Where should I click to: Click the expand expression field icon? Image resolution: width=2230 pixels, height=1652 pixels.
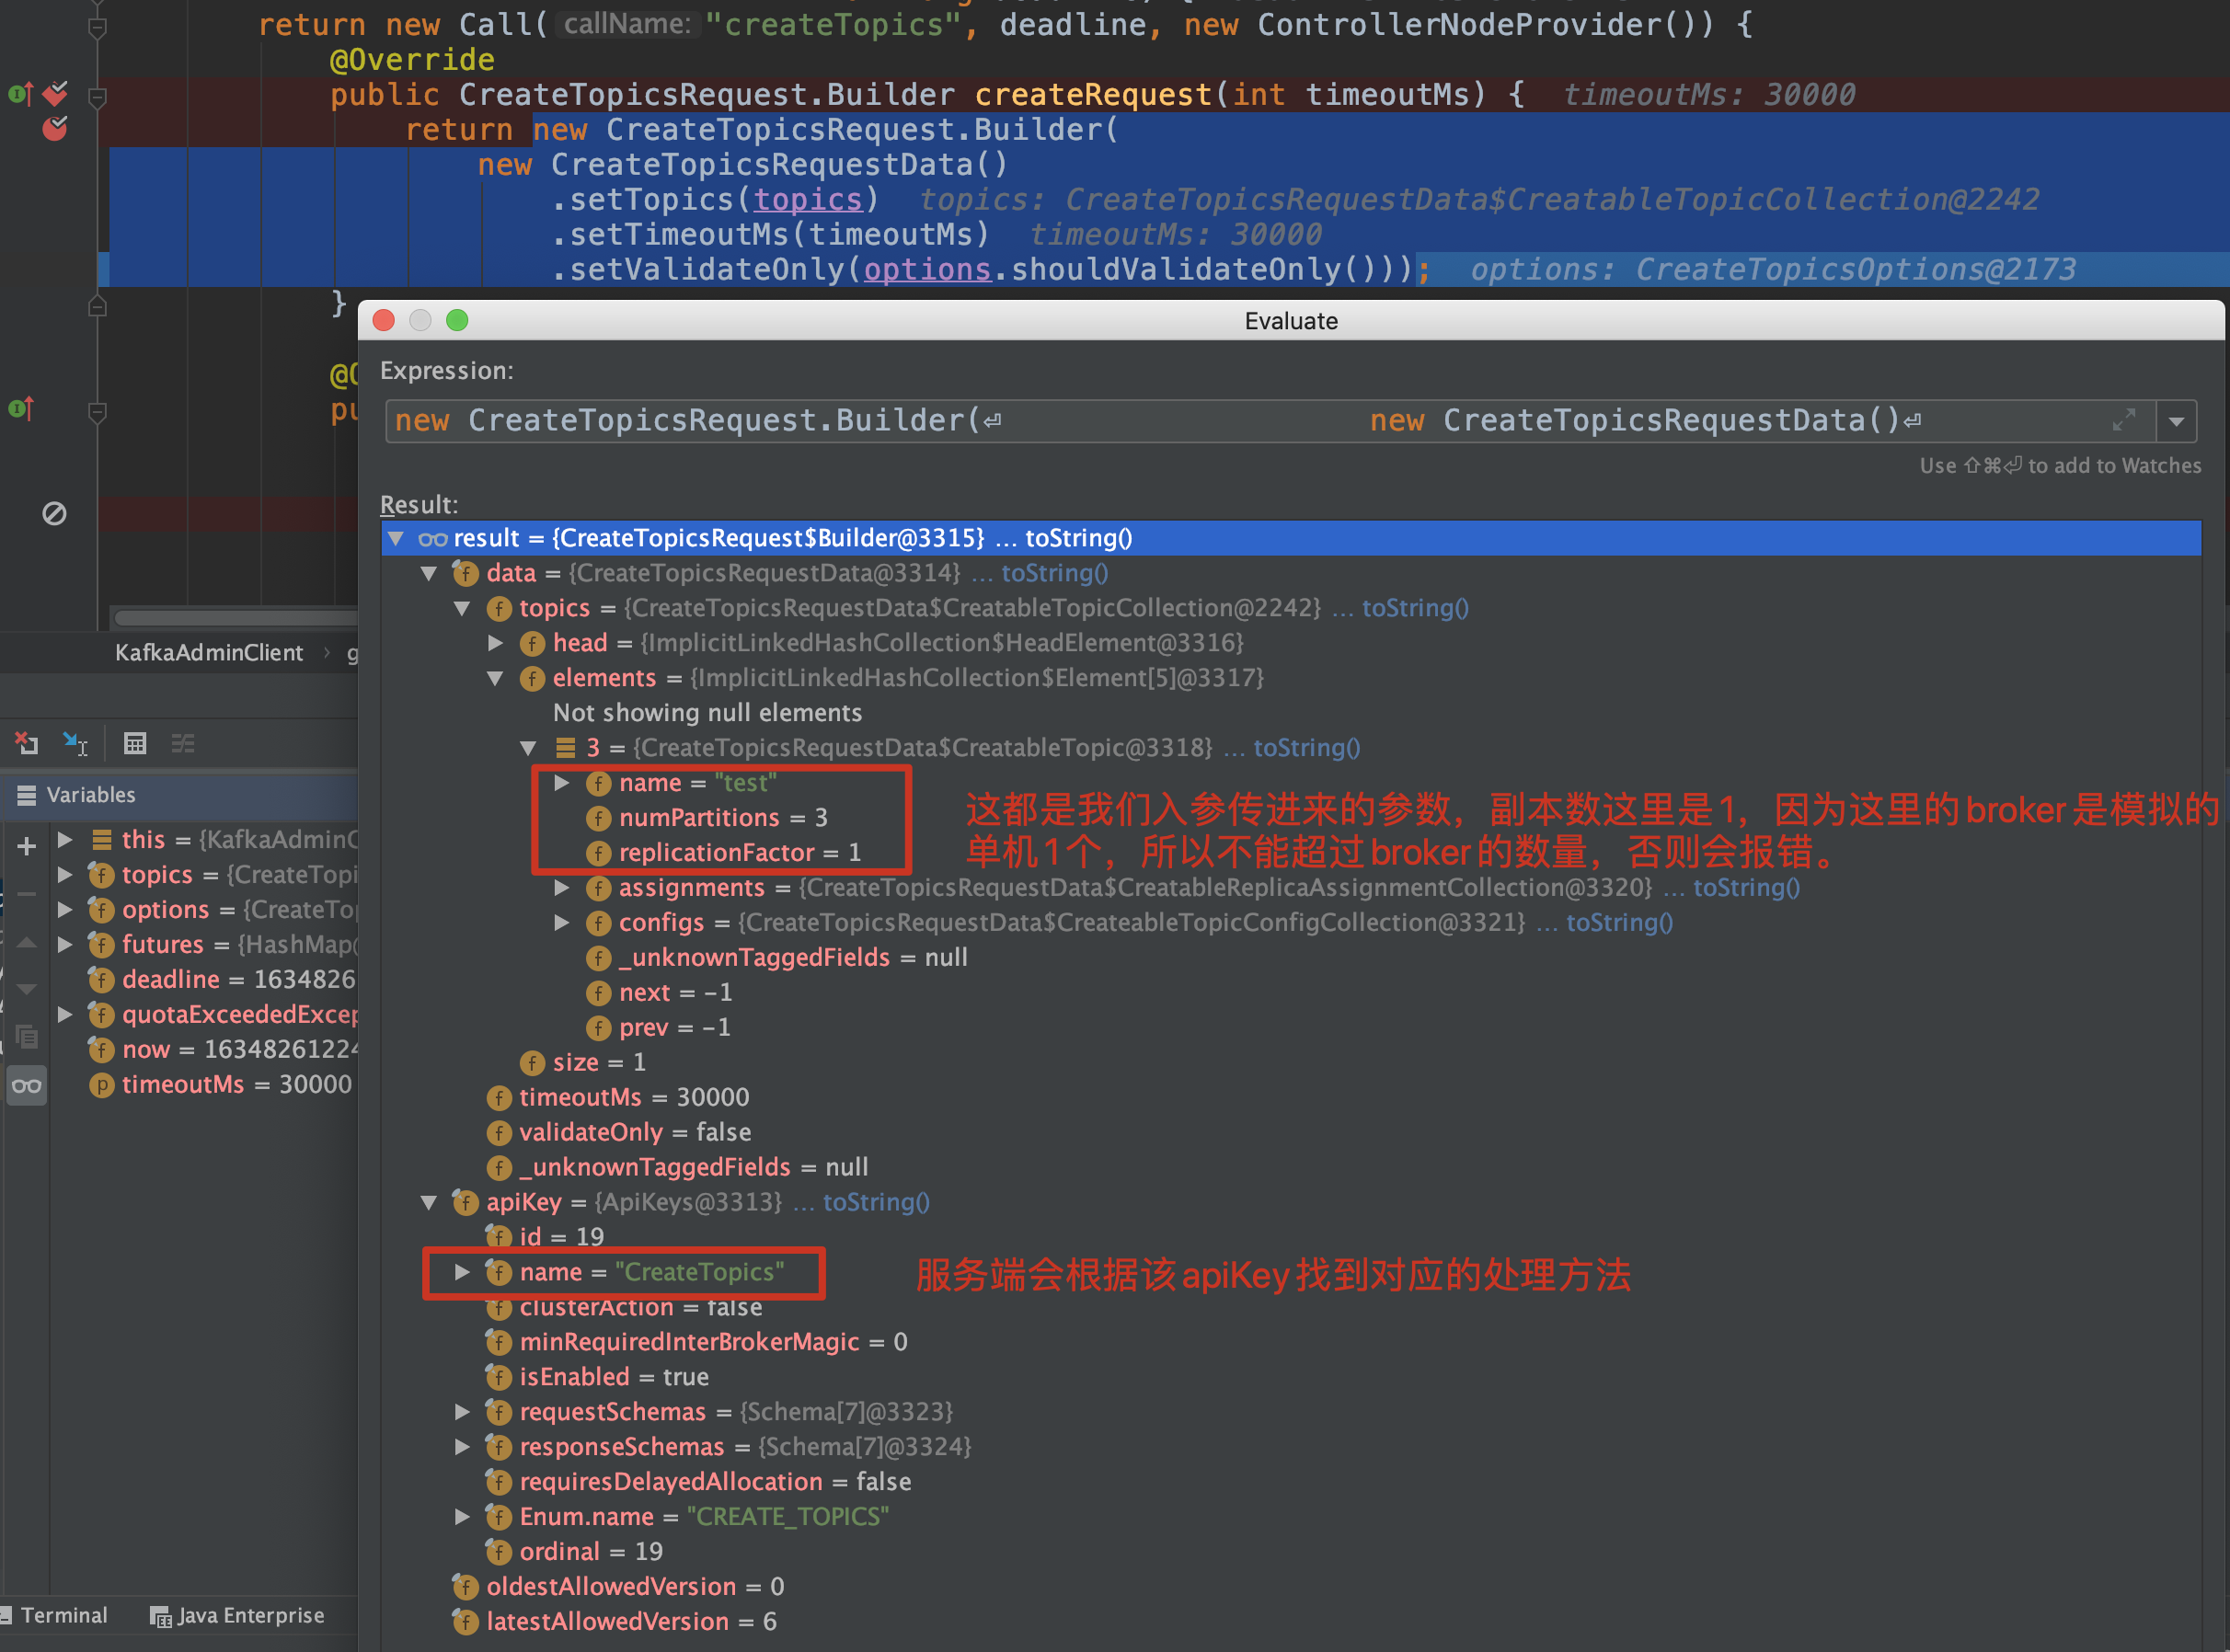2123,421
